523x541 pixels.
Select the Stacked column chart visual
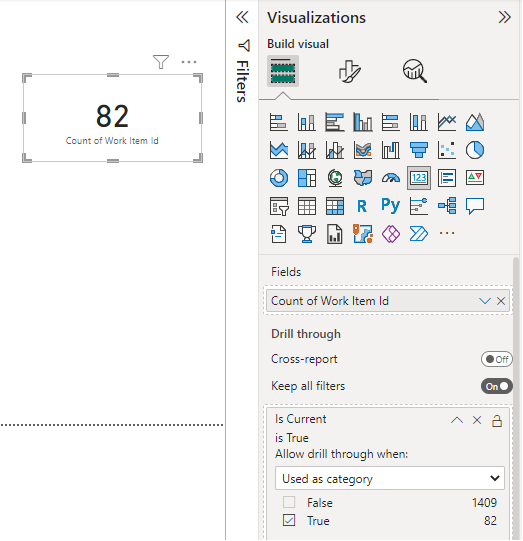point(307,122)
